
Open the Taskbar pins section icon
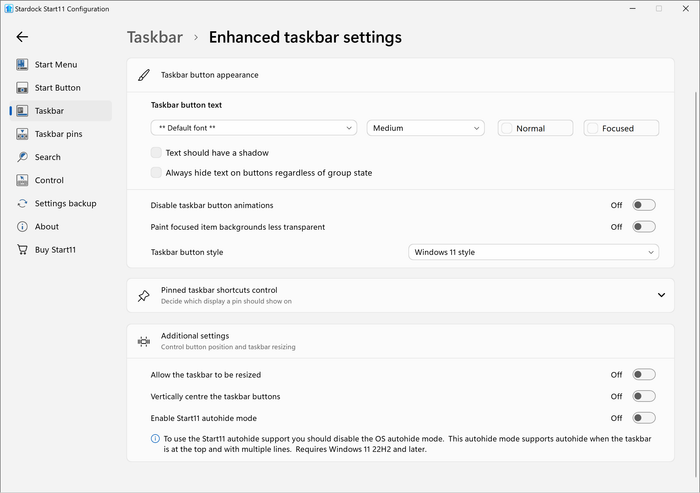[22, 134]
